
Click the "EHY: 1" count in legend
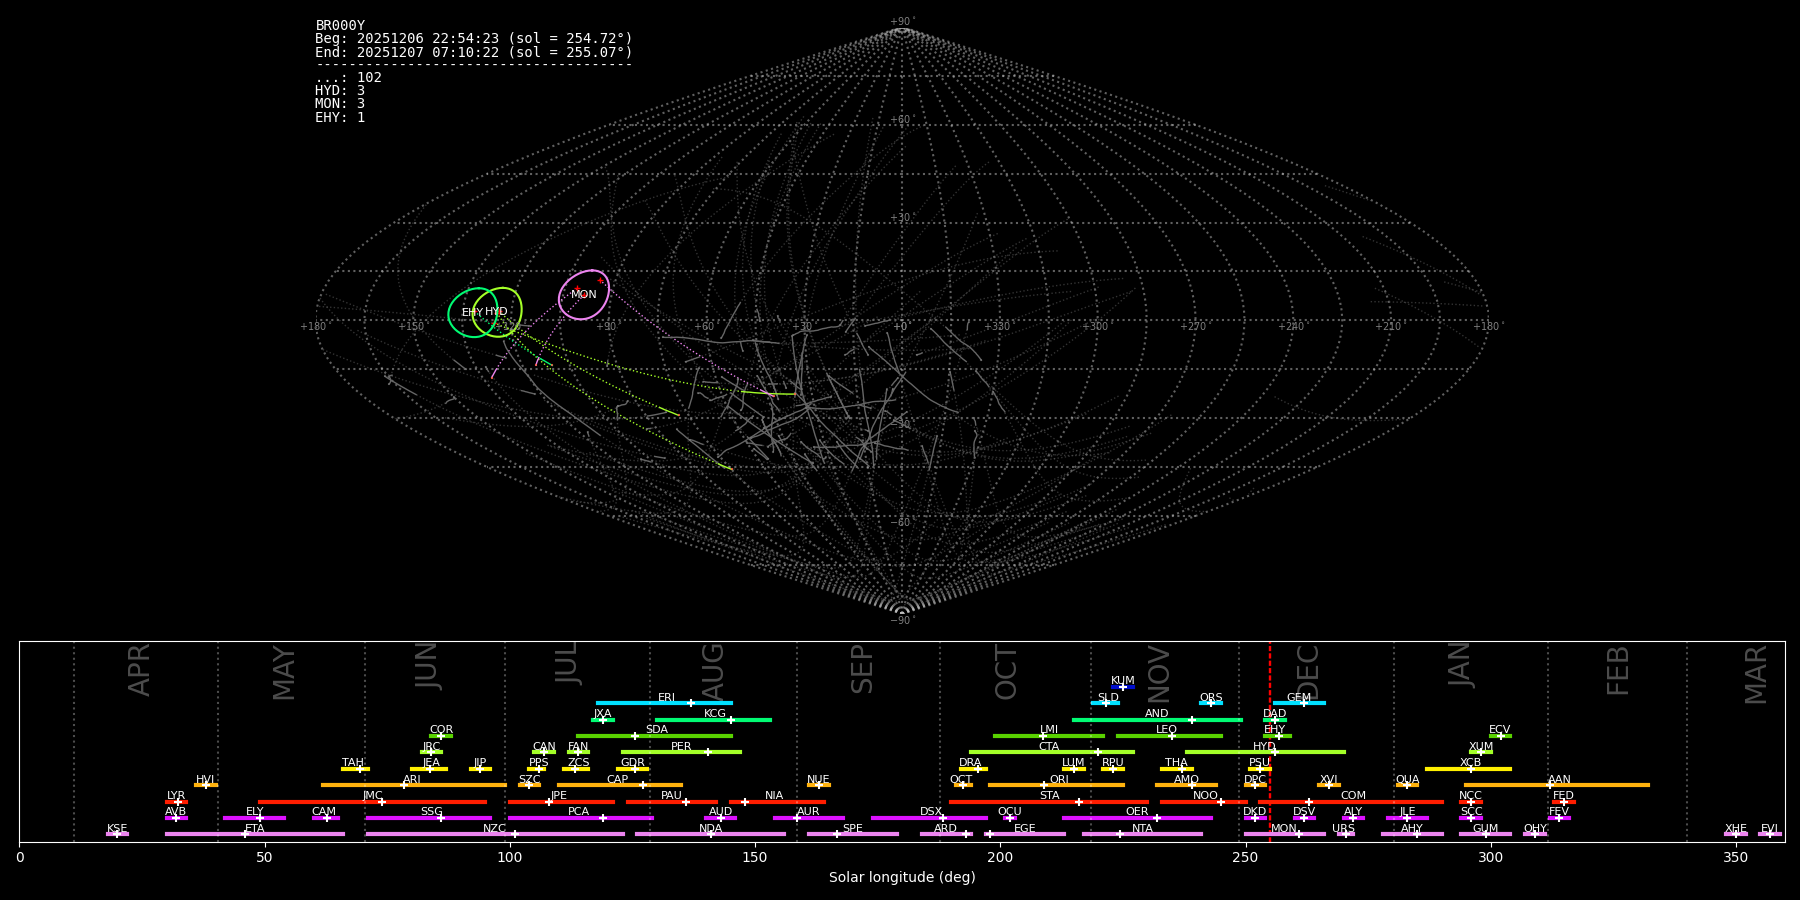[x=340, y=118]
